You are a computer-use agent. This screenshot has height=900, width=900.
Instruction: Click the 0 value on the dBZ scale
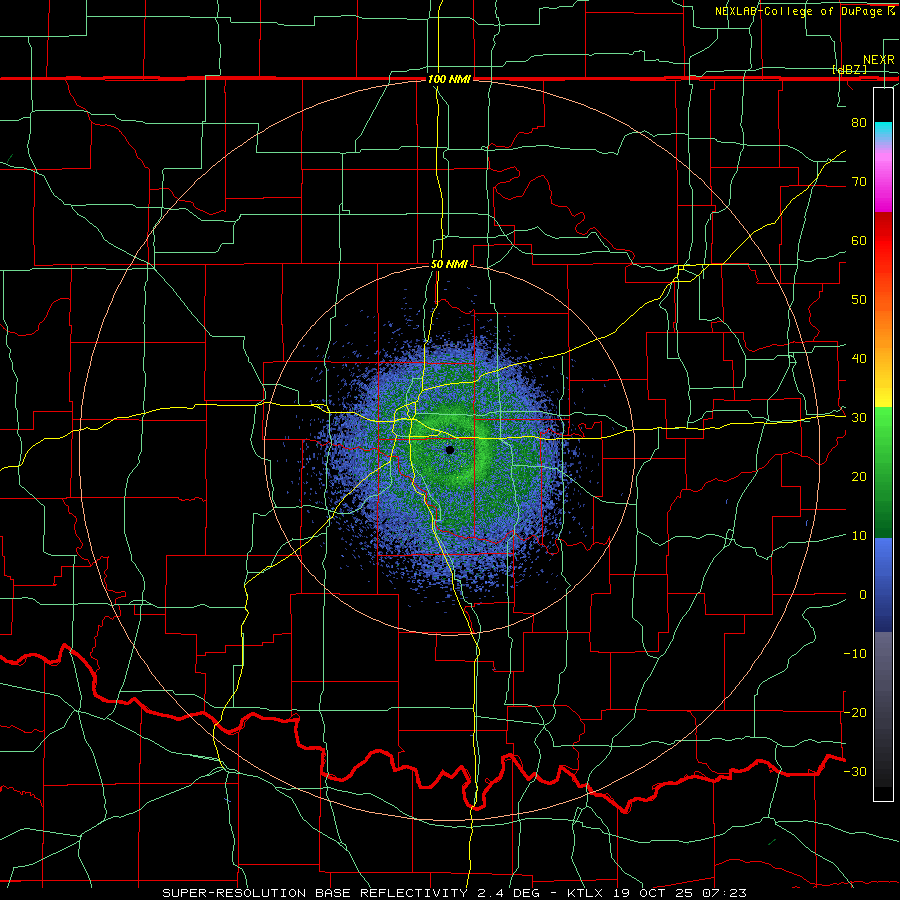pos(863,595)
